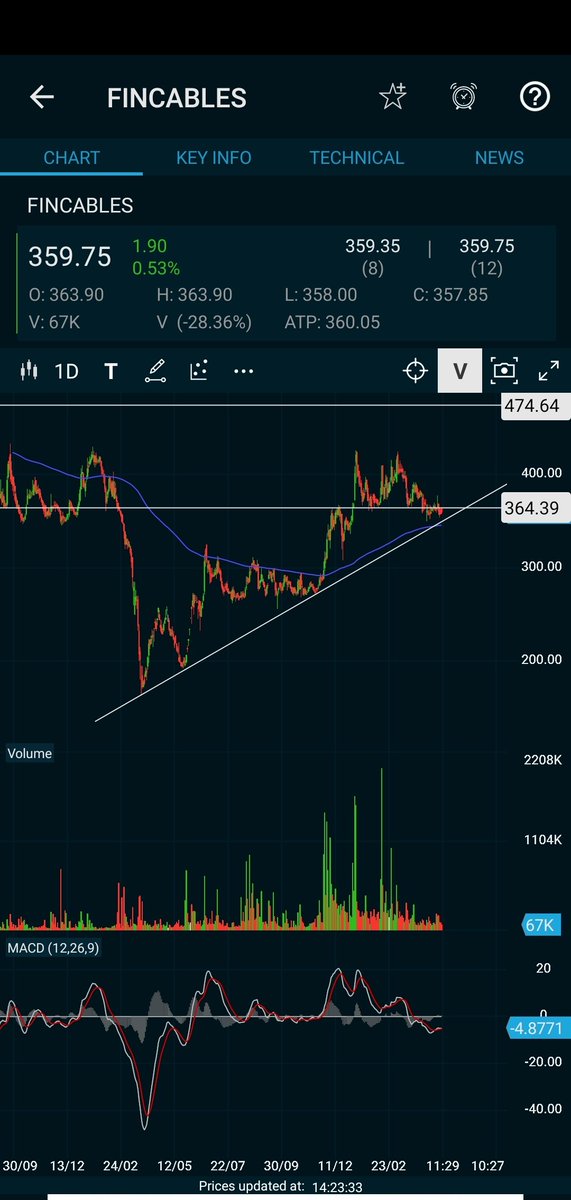Click the H: 363.90 high value

coord(195,295)
